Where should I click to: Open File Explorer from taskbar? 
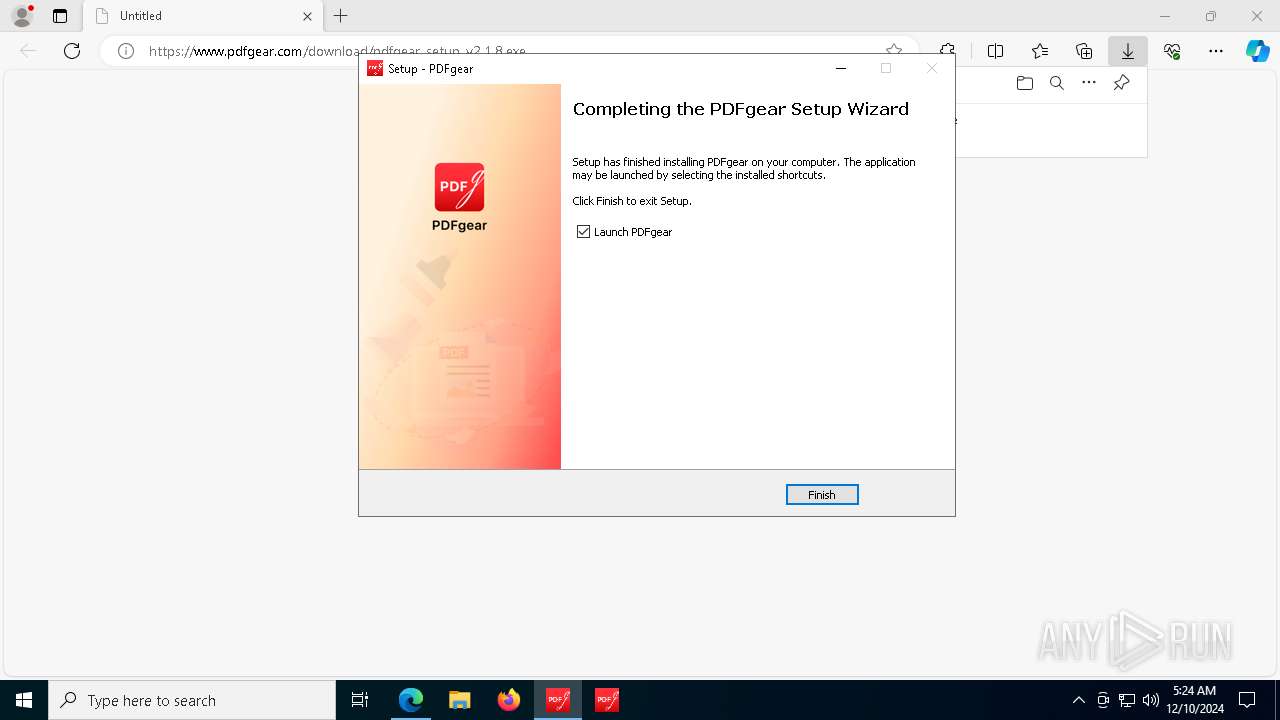459,700
